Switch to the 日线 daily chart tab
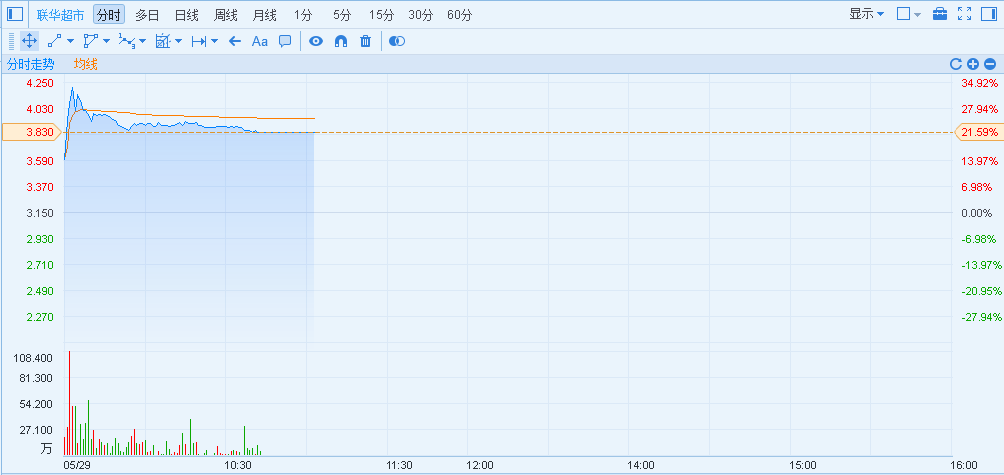 tap(186, 15)
